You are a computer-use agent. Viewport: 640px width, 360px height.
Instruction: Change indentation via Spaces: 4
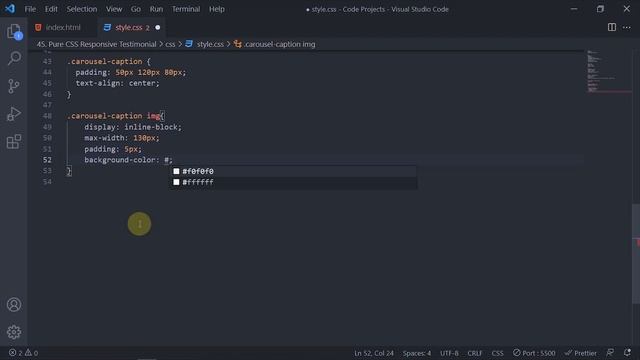[417, 353]
